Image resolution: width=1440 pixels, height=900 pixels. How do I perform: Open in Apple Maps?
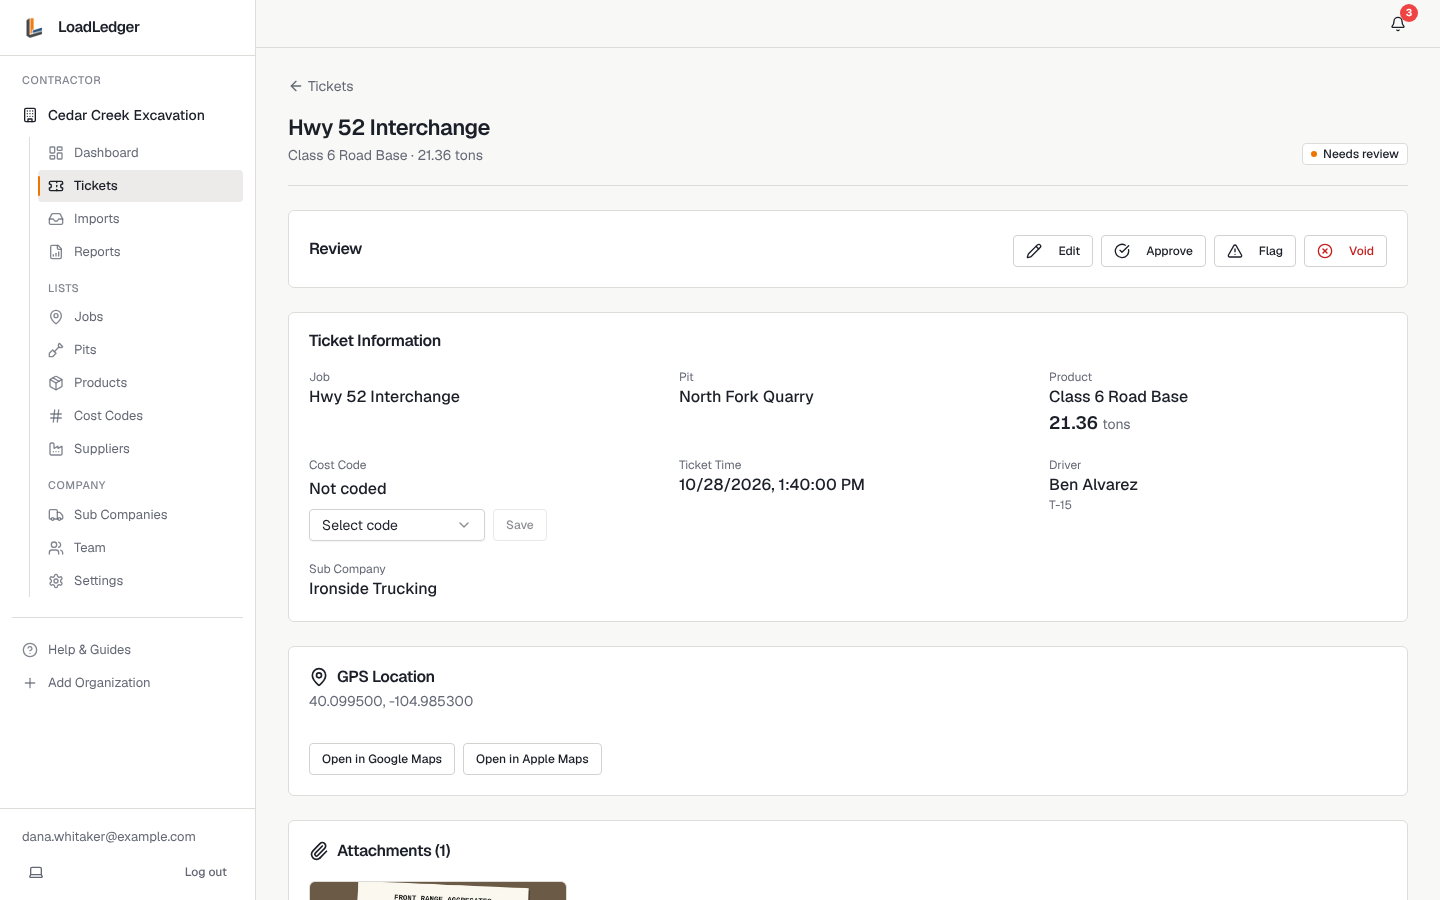click(532, 759)
